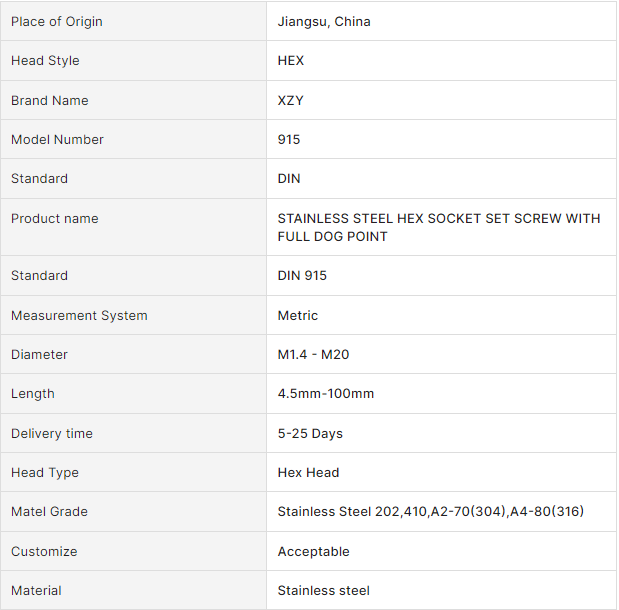Viewport: 619px width, 610px height.
Task: Select the "Hex Head" value cell
Action: 308,472
